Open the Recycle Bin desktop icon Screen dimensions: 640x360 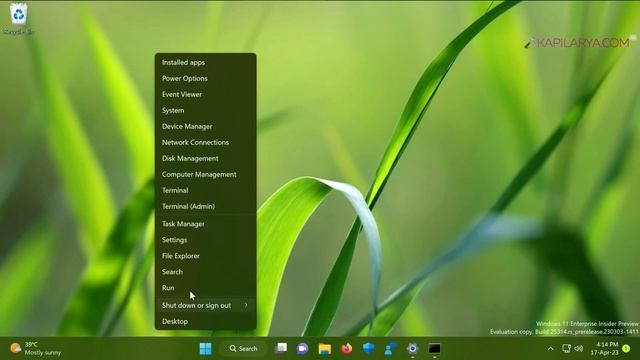(x=18, y=19)
